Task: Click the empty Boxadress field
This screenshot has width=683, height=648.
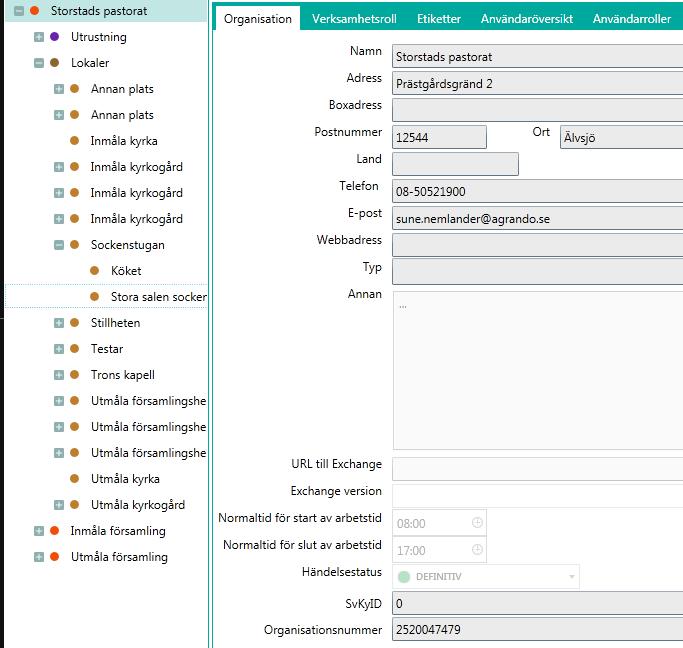Action: pos(538,110)
